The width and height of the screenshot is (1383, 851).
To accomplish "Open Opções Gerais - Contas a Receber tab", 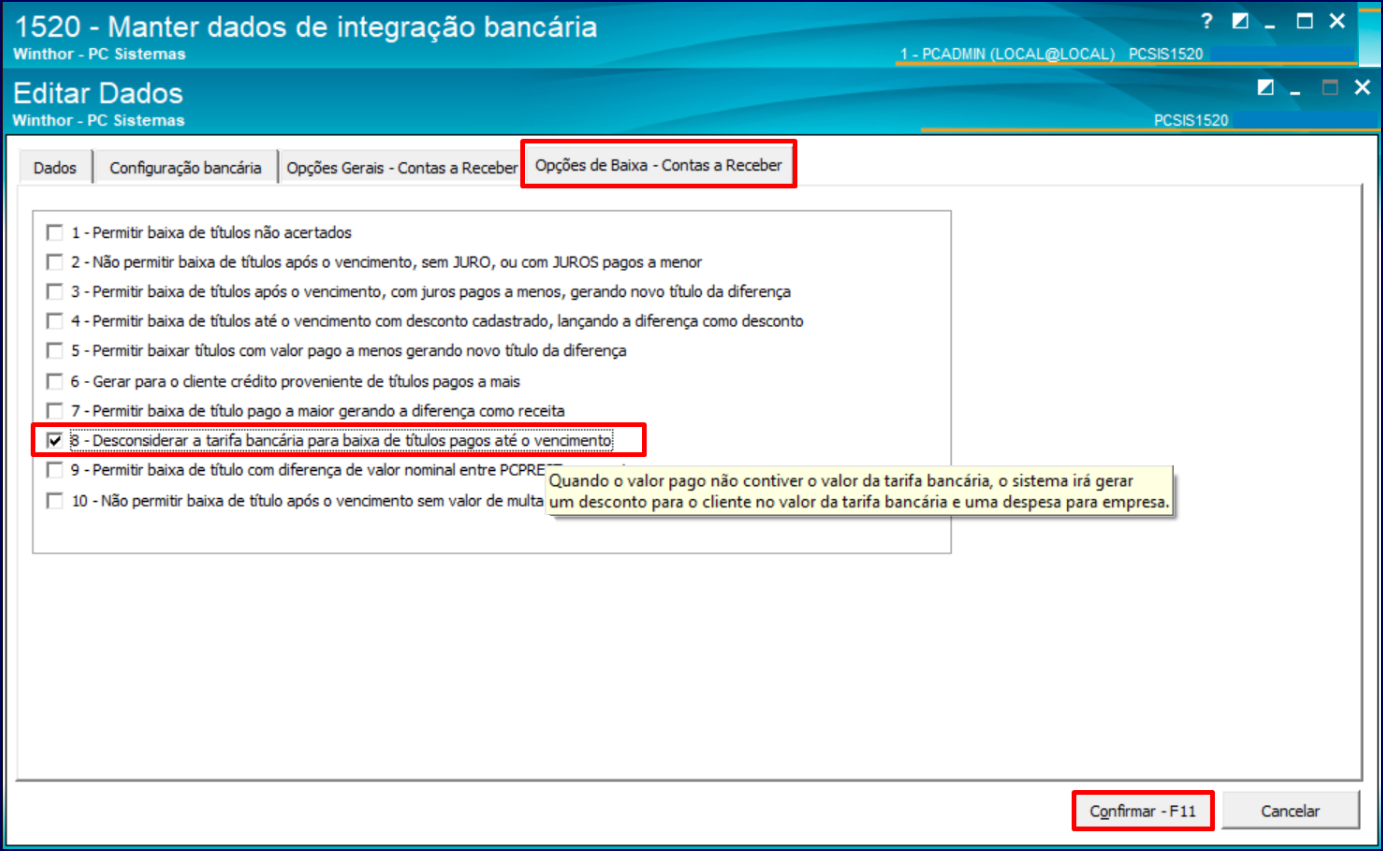I will tap(401, 168).
